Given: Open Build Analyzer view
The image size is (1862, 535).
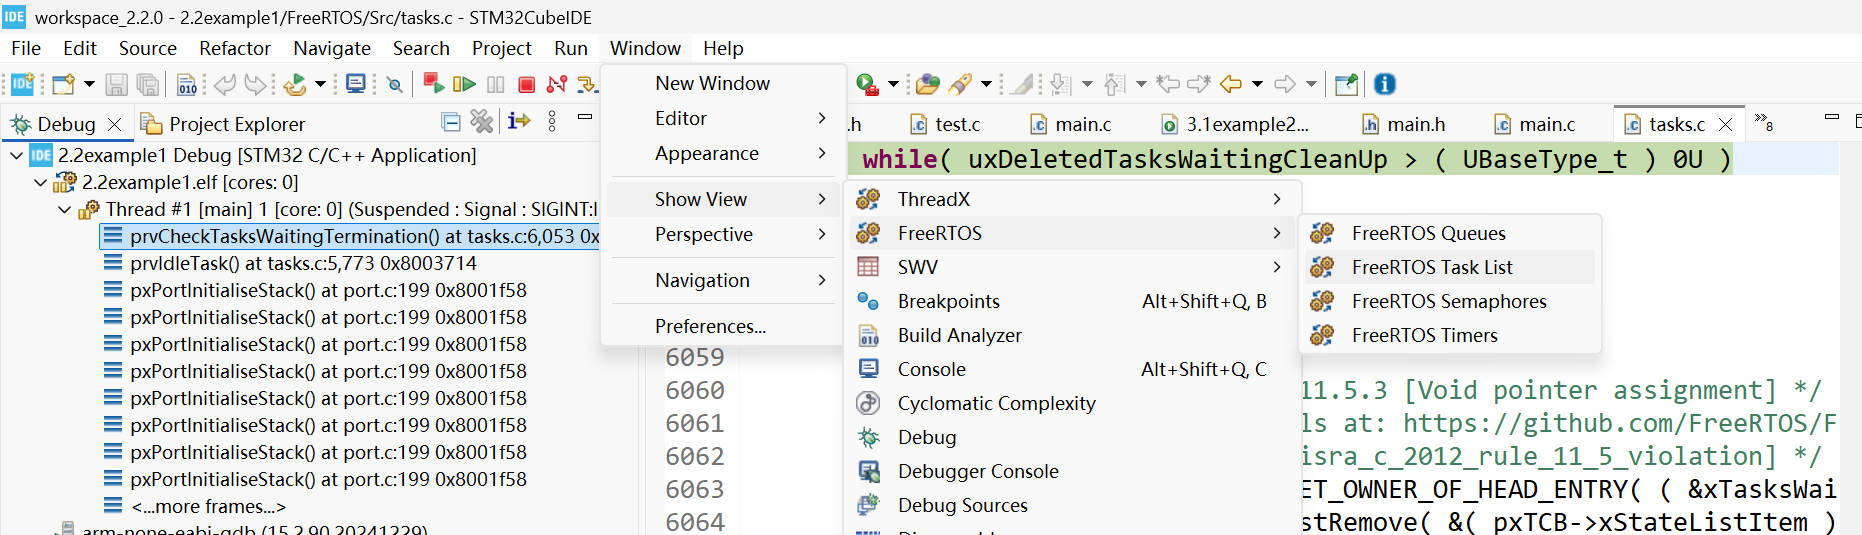Looking at the screenshot, I should [x=1071, y=335].
